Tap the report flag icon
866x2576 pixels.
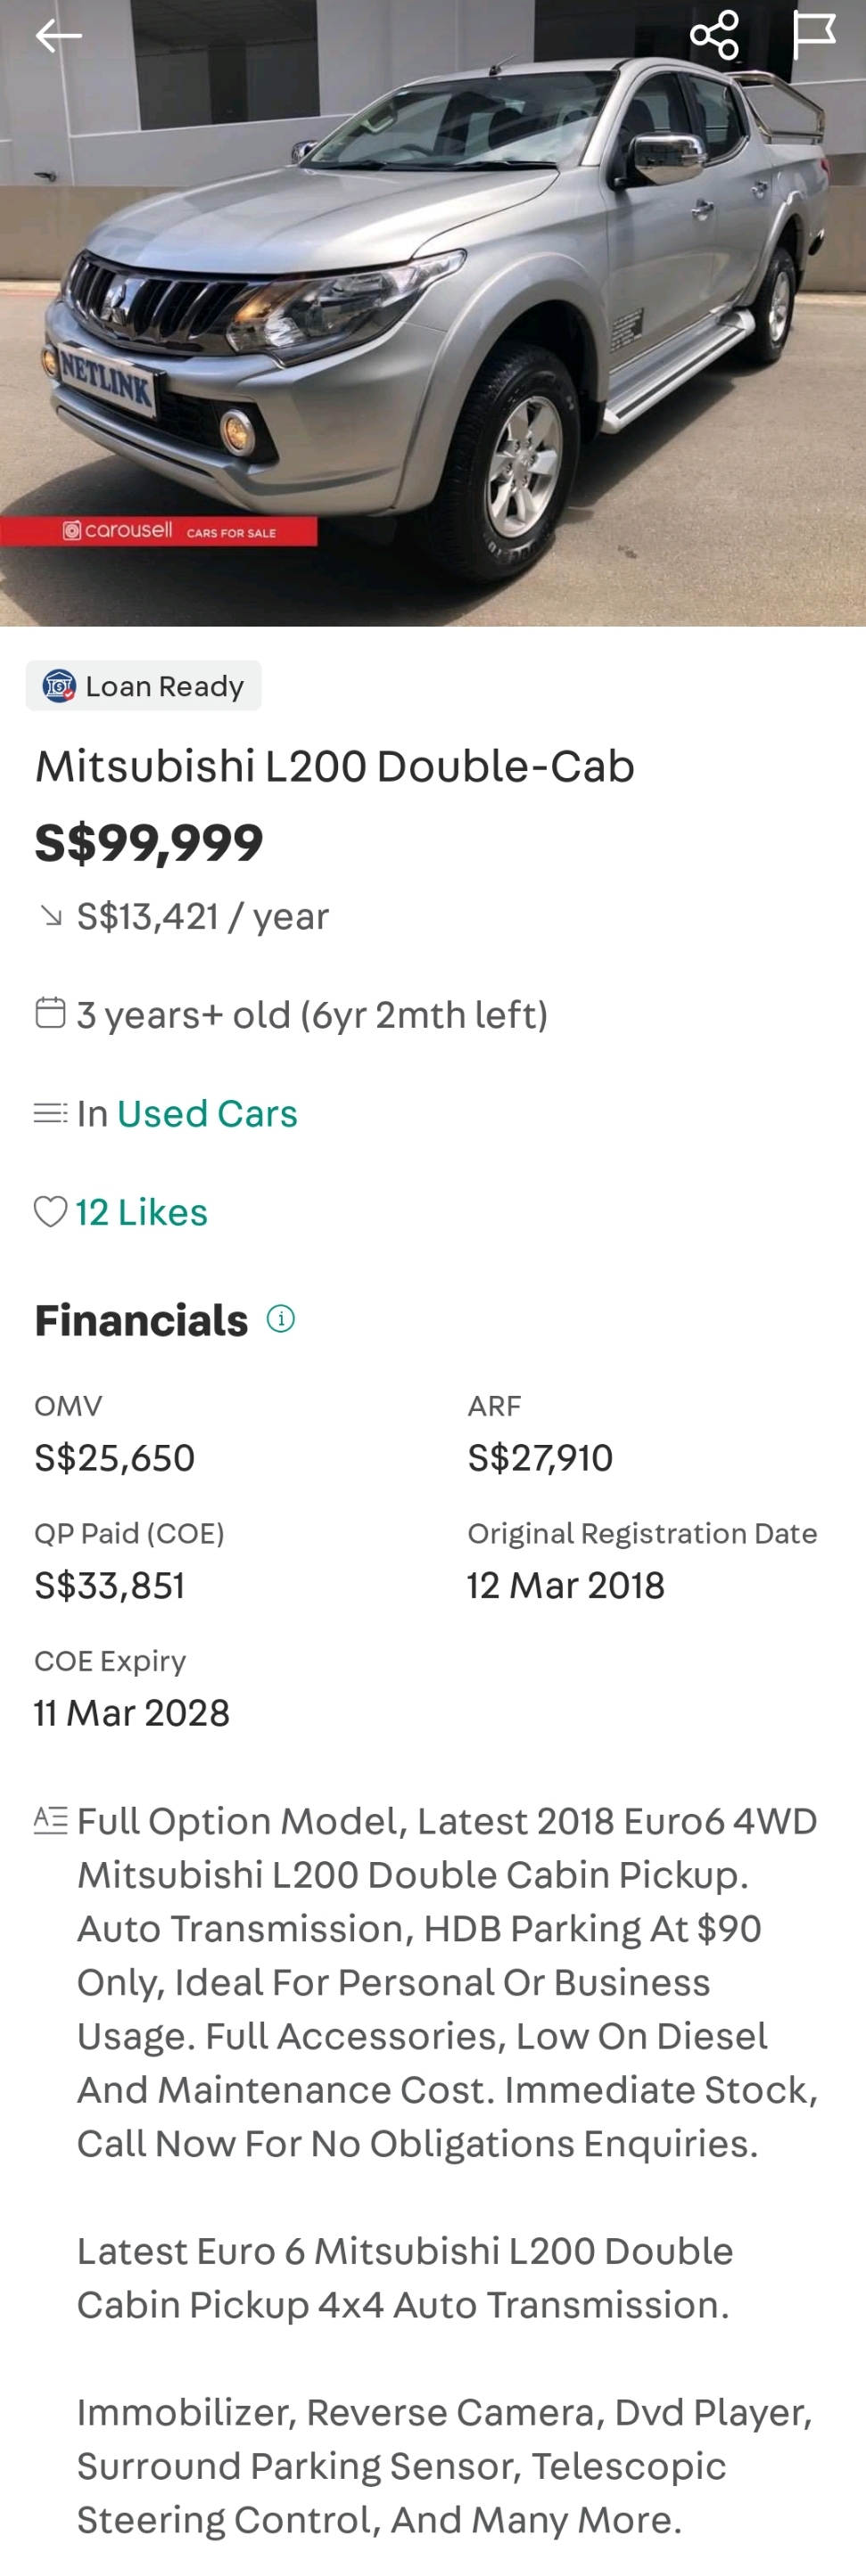(x=813, y=36)
